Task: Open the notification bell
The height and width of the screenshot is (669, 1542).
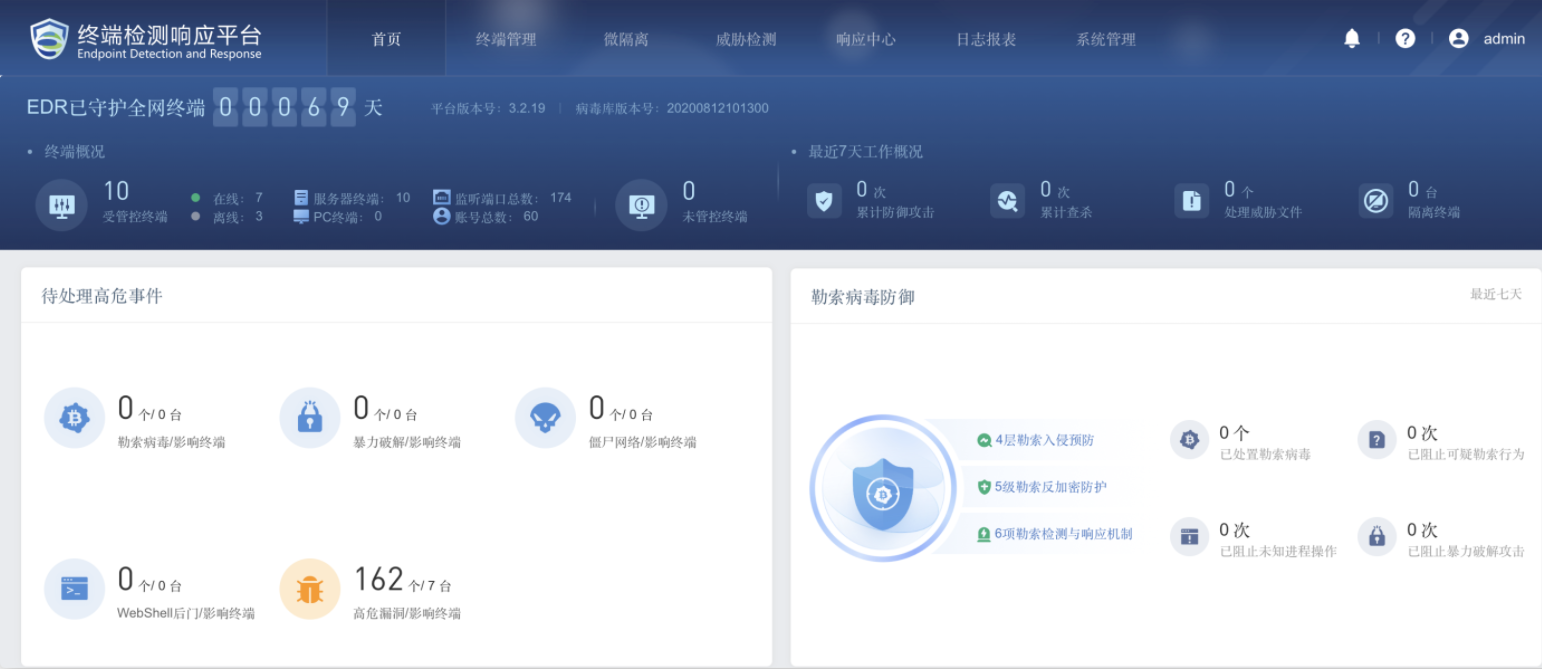Action: 1352,38
